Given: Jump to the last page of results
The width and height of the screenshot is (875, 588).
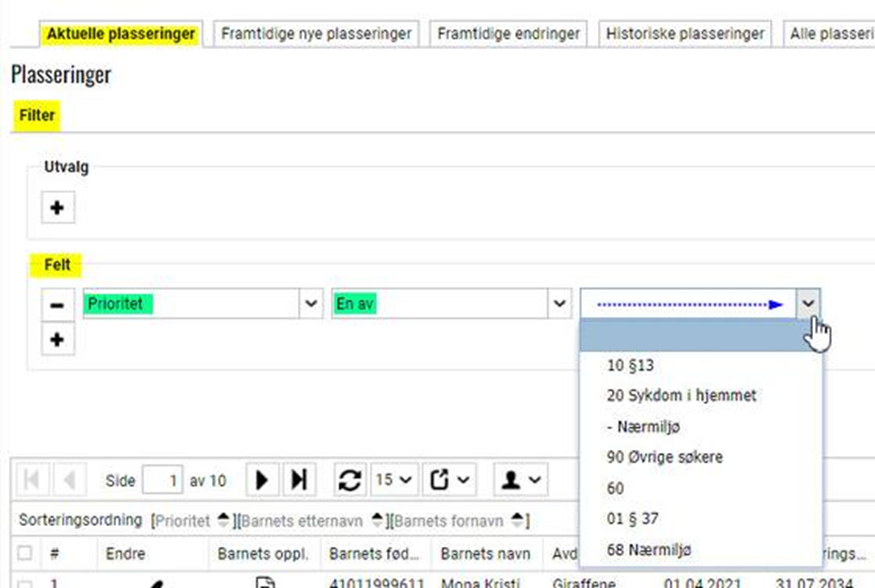Looking at the screenshot, I should [x=298, y=480].
